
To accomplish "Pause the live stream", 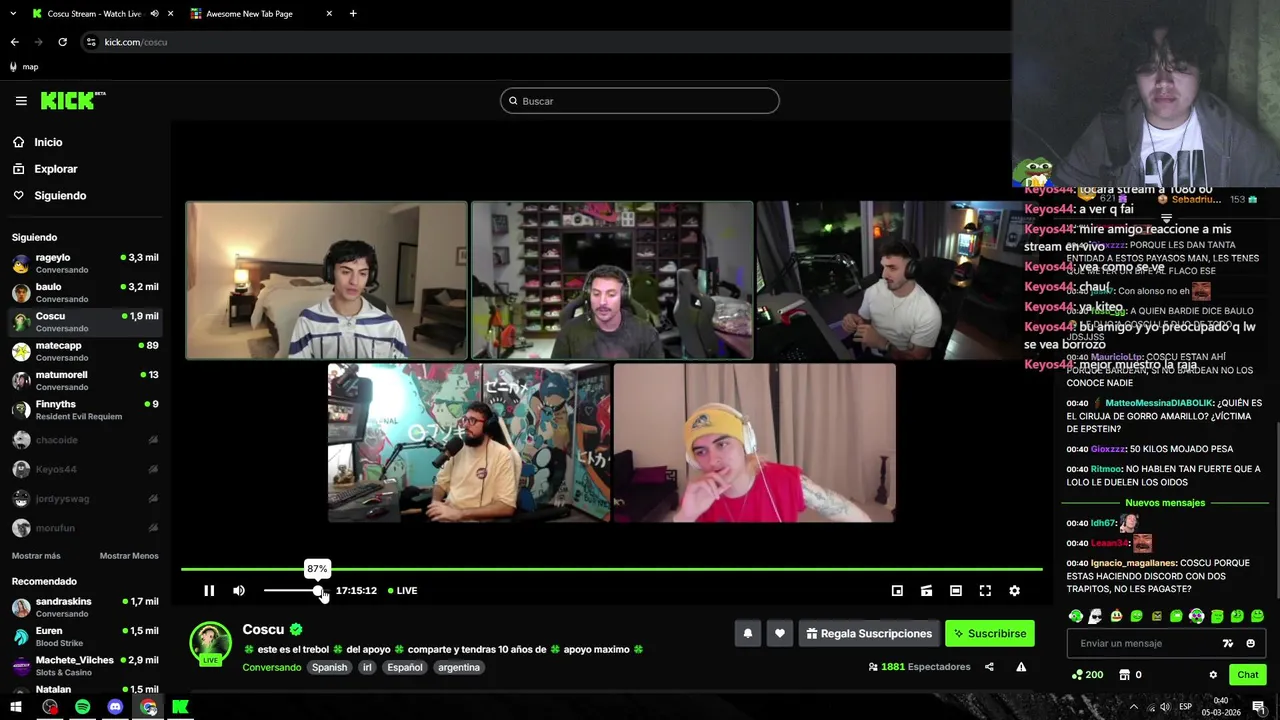I will coord(209,591).
